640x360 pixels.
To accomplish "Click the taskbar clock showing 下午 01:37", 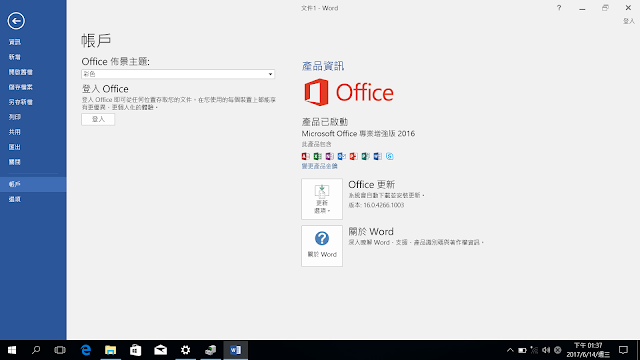I will point(588,350).
